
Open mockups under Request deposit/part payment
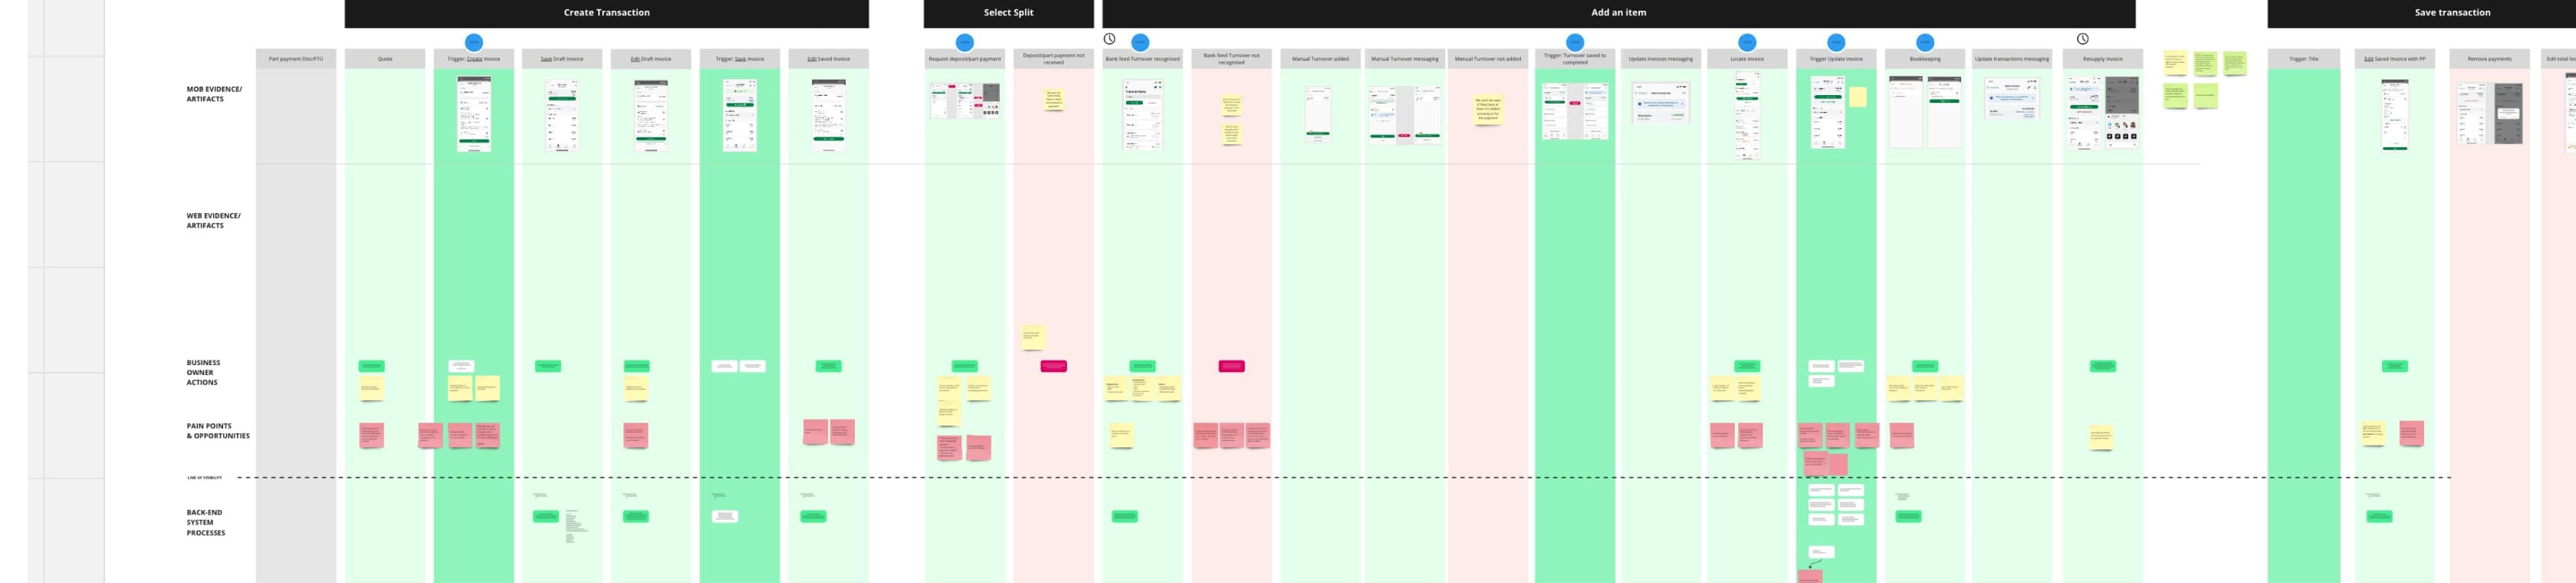pos(965,101)
